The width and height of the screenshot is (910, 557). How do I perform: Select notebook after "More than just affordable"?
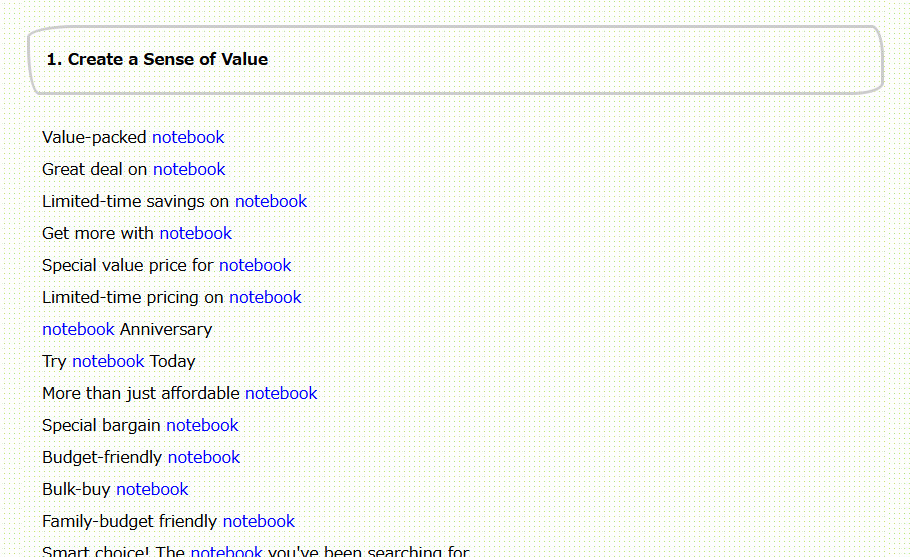point(281,393)
